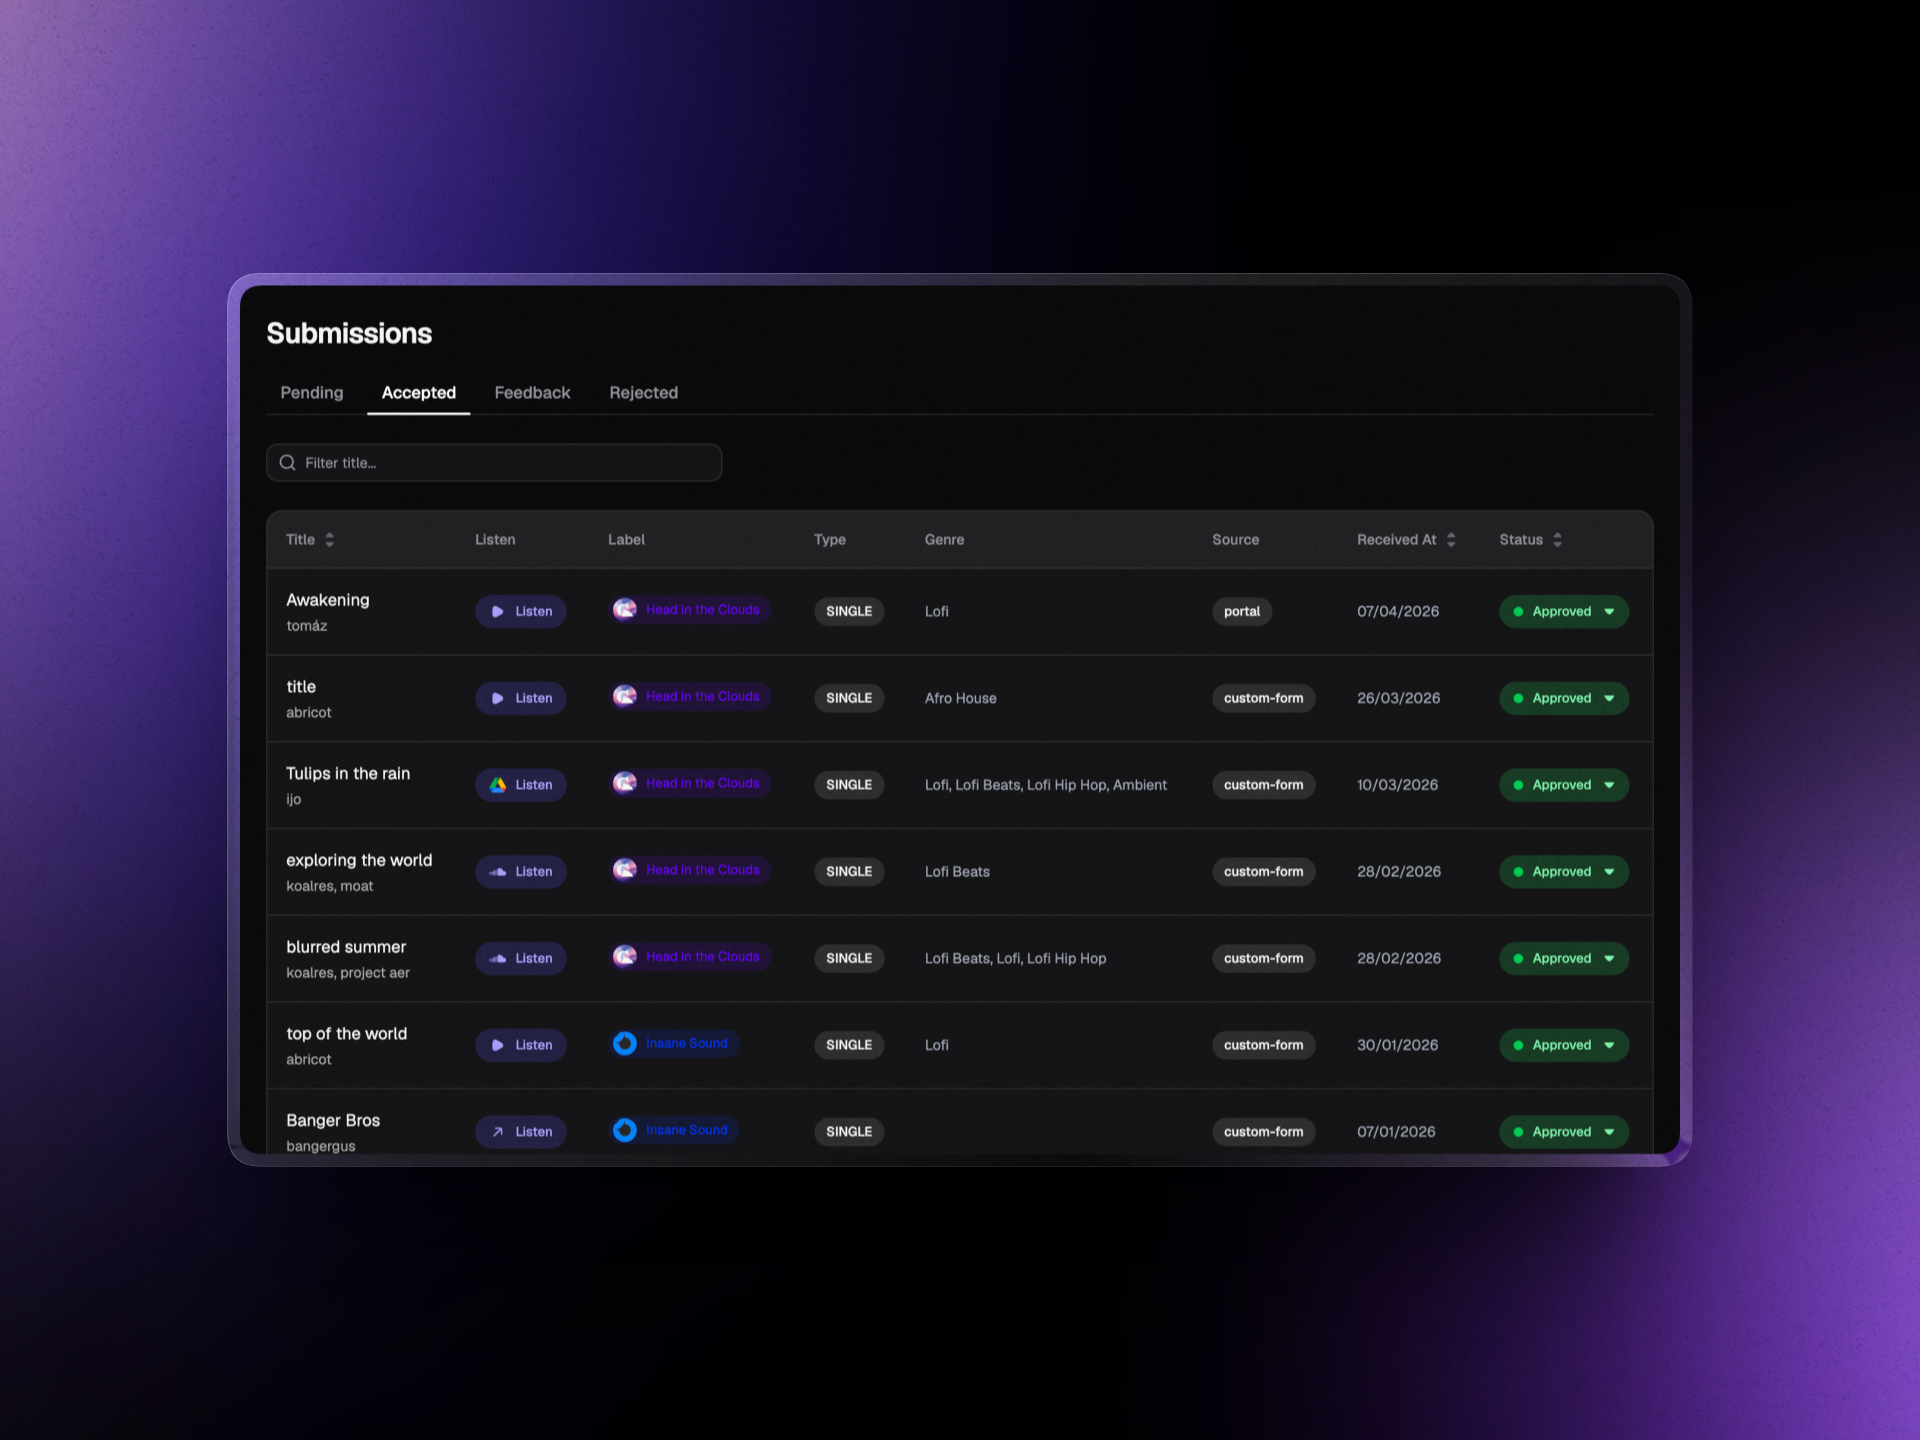Viewport: 1920px width, 1440px height.
Task: Open the external link arrow icon for Banger Bros
Action: 497,1132
